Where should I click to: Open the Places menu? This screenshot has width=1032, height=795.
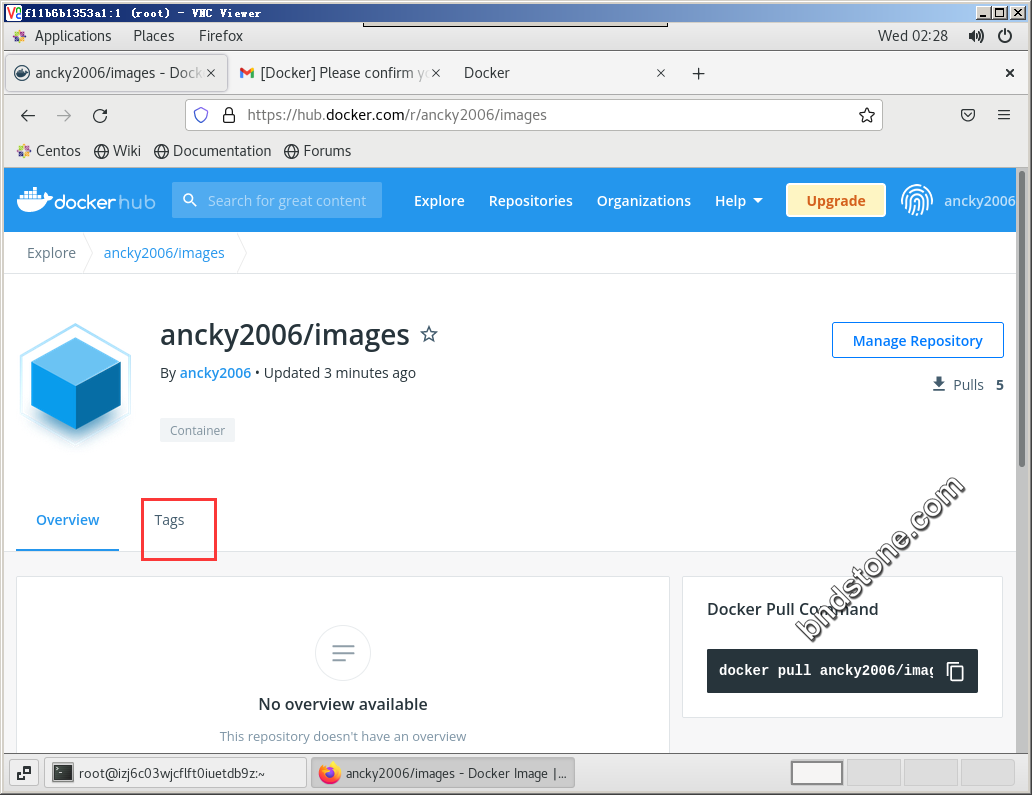point(153,36)
